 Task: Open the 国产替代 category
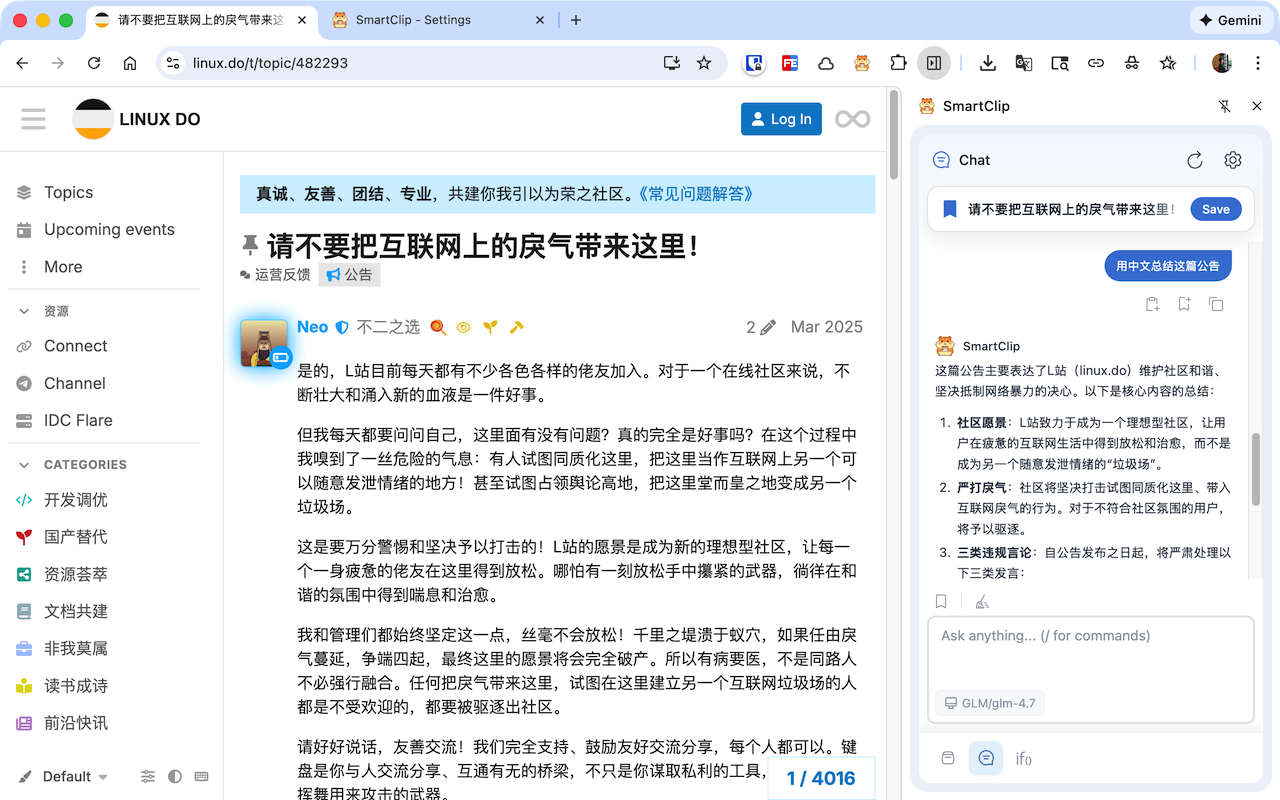tap(75, 537)
